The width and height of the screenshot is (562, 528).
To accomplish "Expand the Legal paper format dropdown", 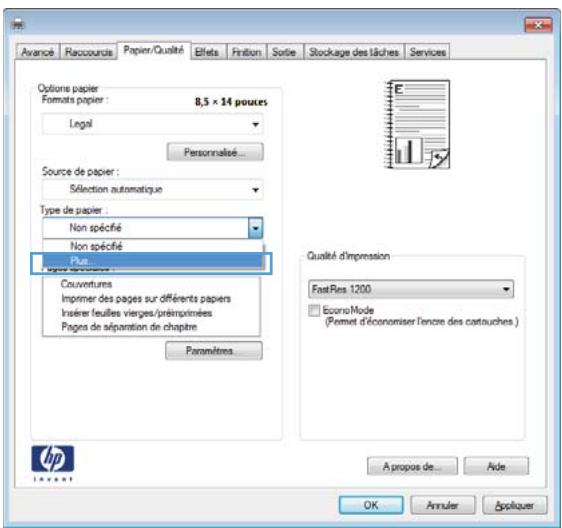I will 152,124.
